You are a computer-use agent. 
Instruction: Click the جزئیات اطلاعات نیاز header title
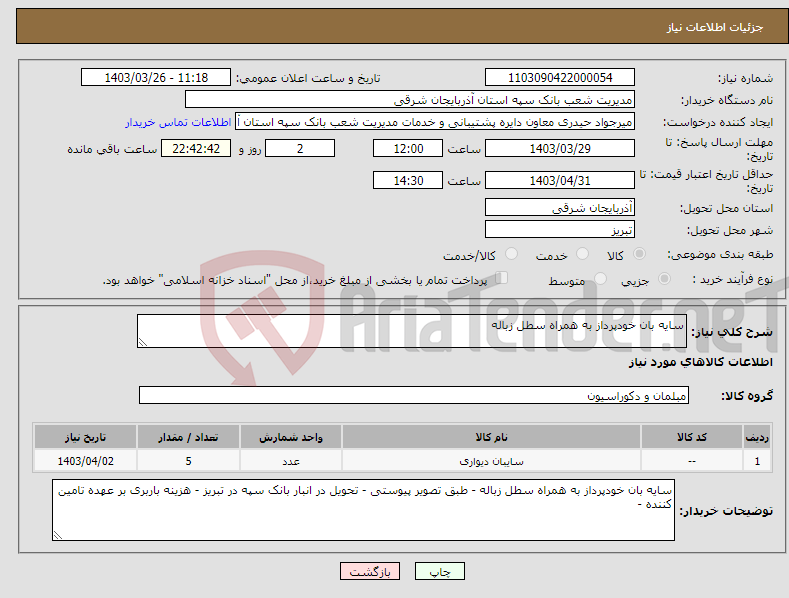[x=715, y=27]
